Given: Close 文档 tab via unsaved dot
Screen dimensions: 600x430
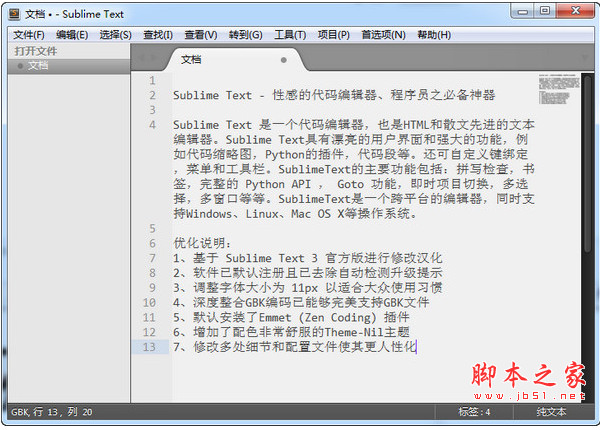Looking at the screenshot, I should (284, 60).
